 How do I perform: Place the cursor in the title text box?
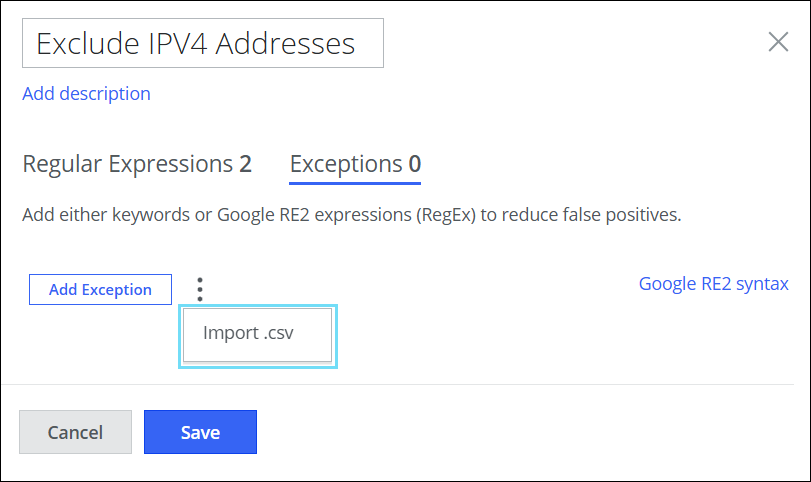(203, 44)
